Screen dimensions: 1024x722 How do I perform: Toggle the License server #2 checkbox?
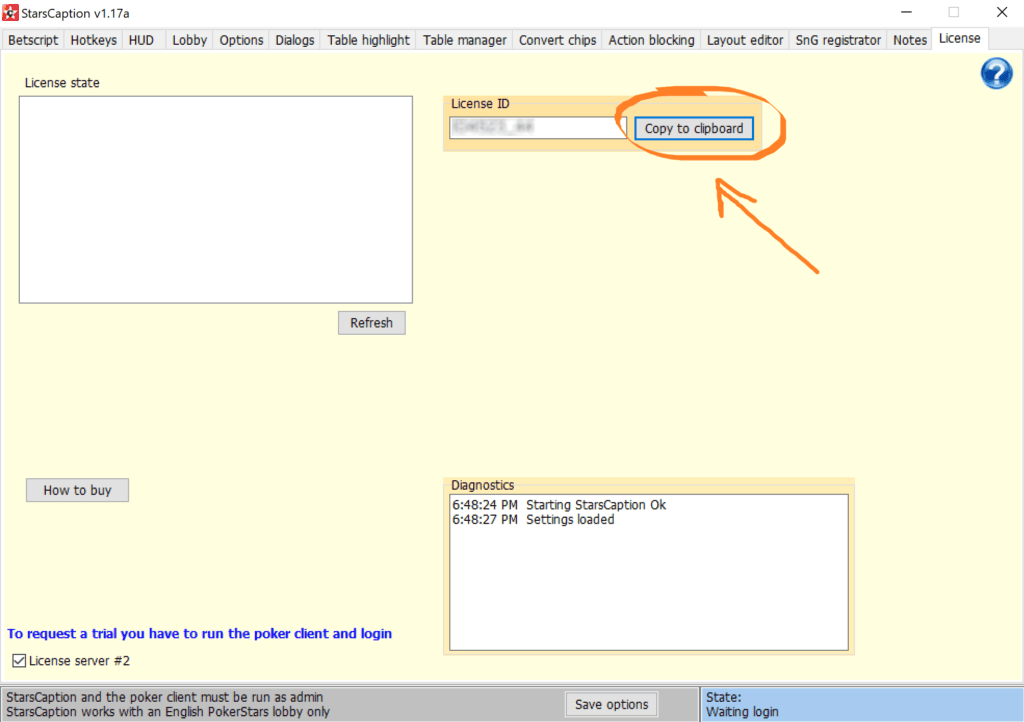[19, 661]
